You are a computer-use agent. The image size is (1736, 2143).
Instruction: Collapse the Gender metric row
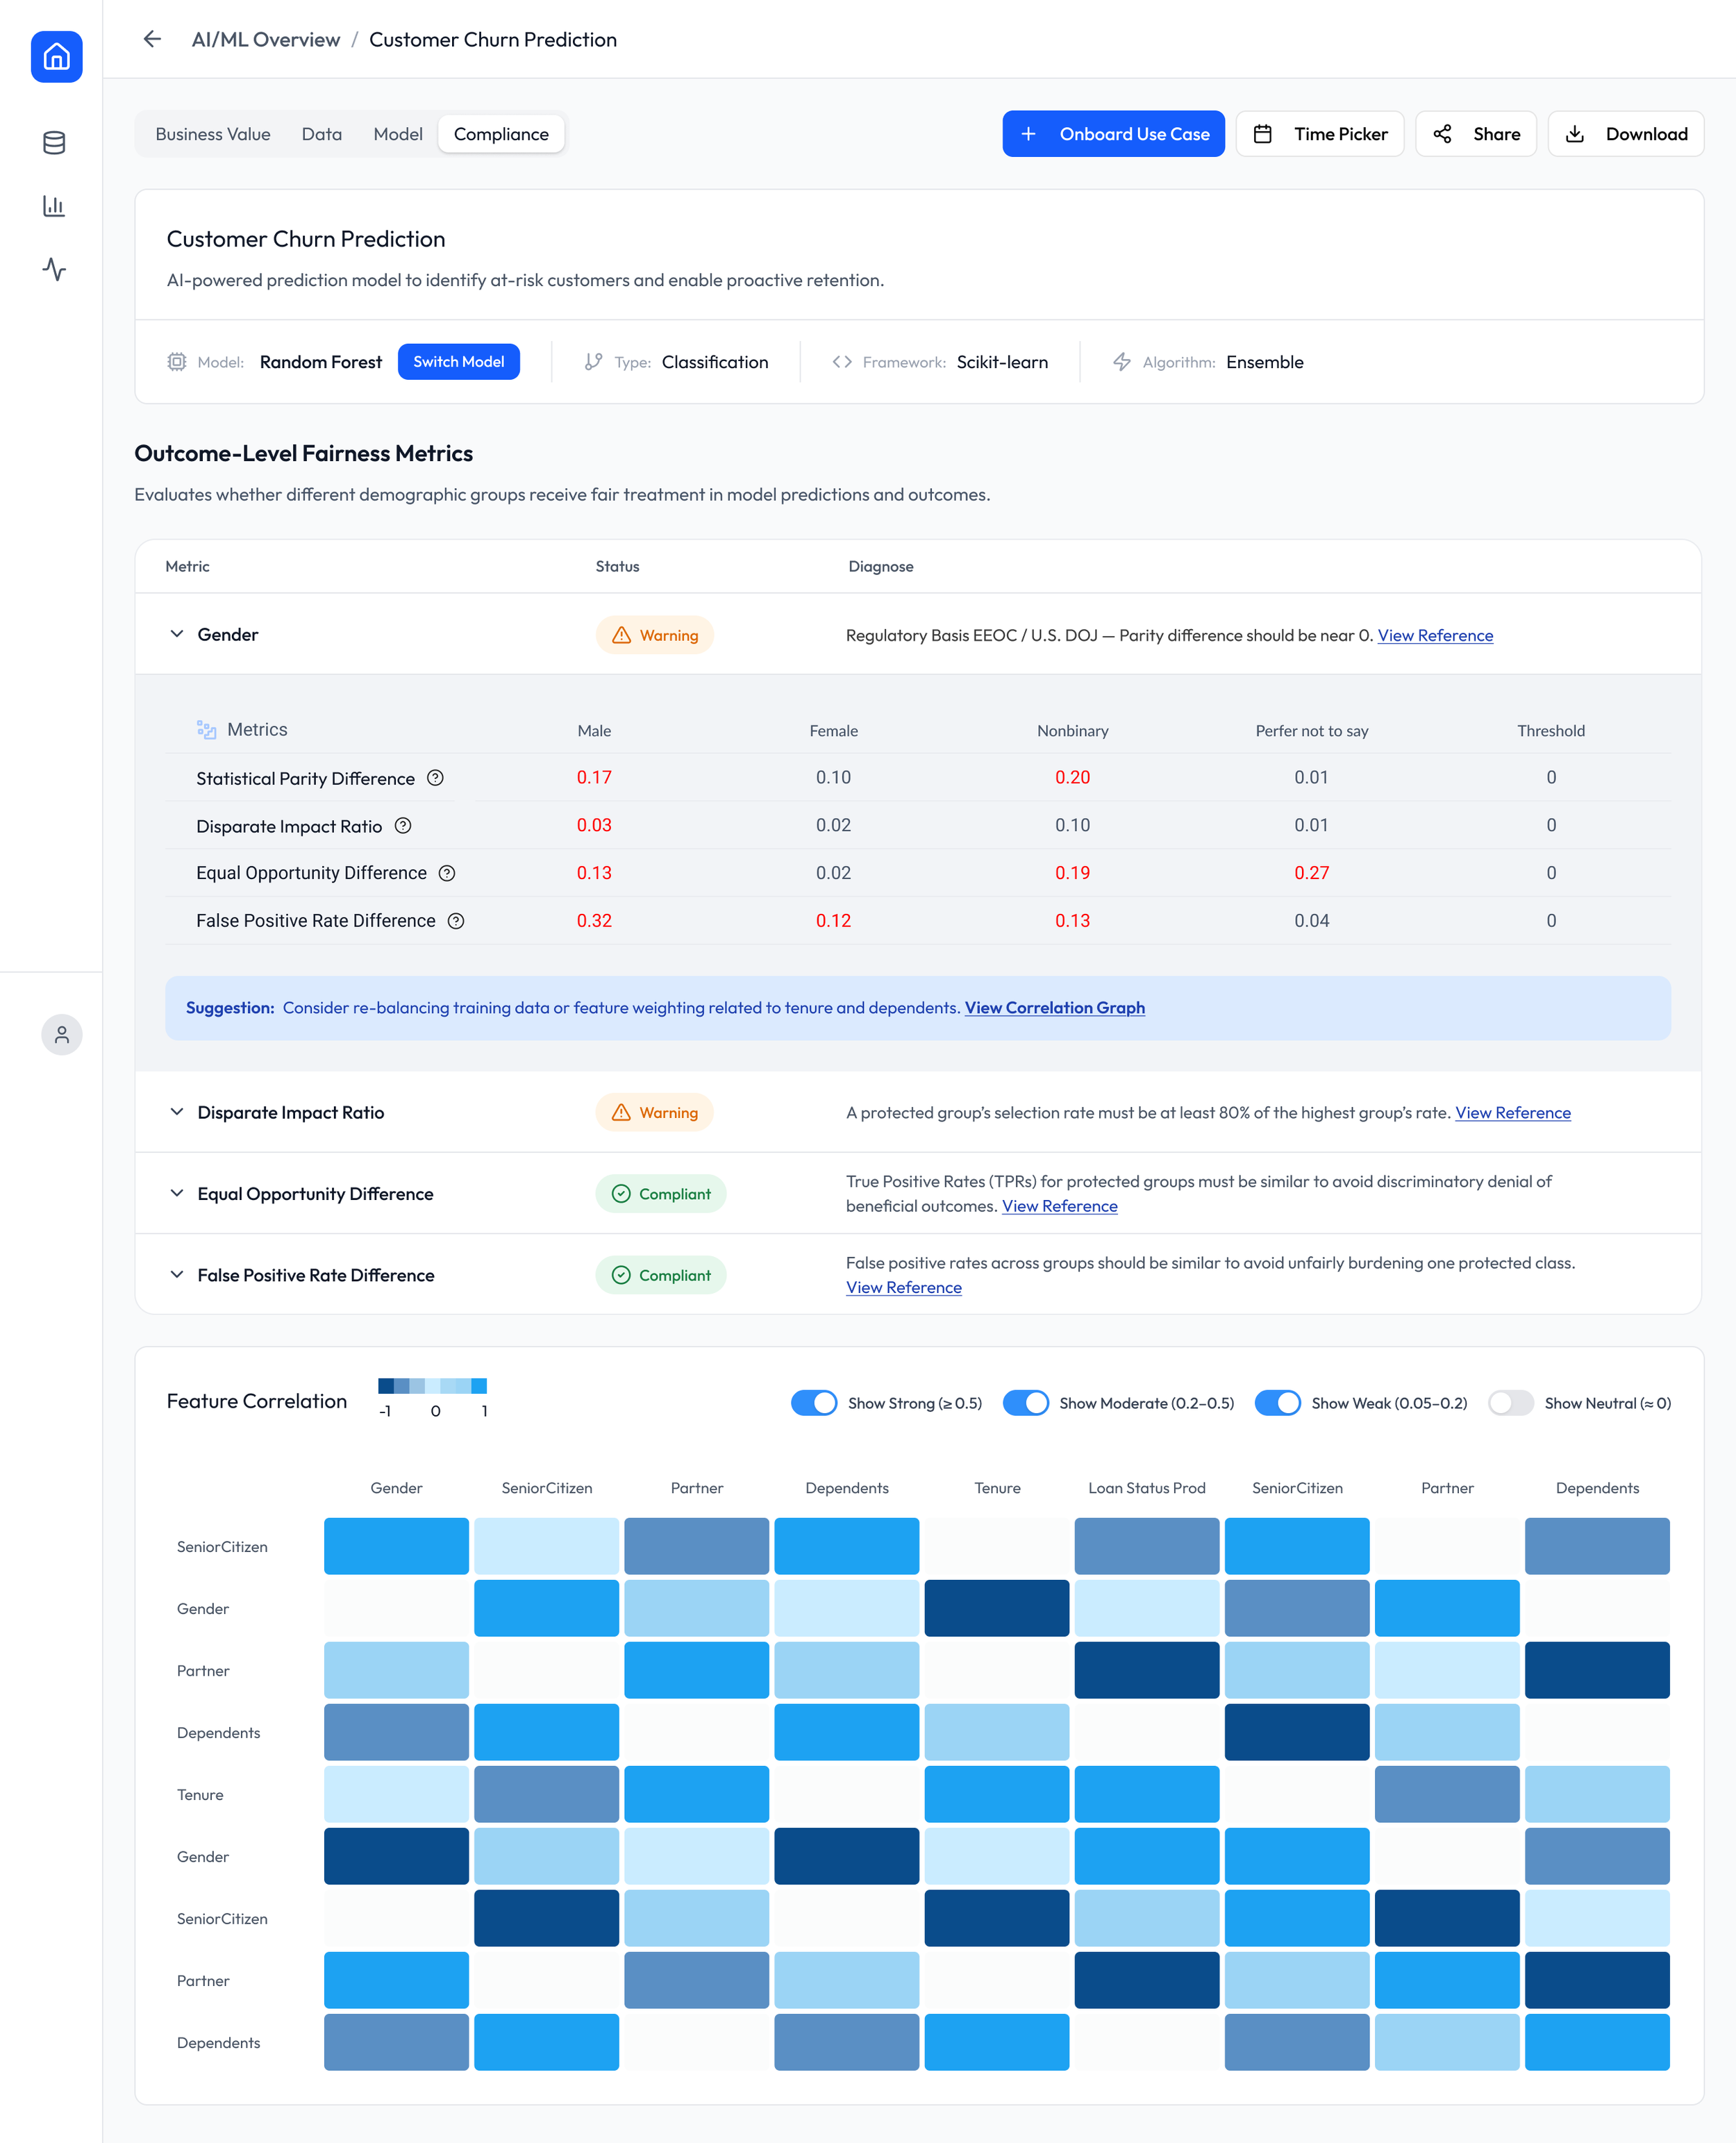click(177, 634)
